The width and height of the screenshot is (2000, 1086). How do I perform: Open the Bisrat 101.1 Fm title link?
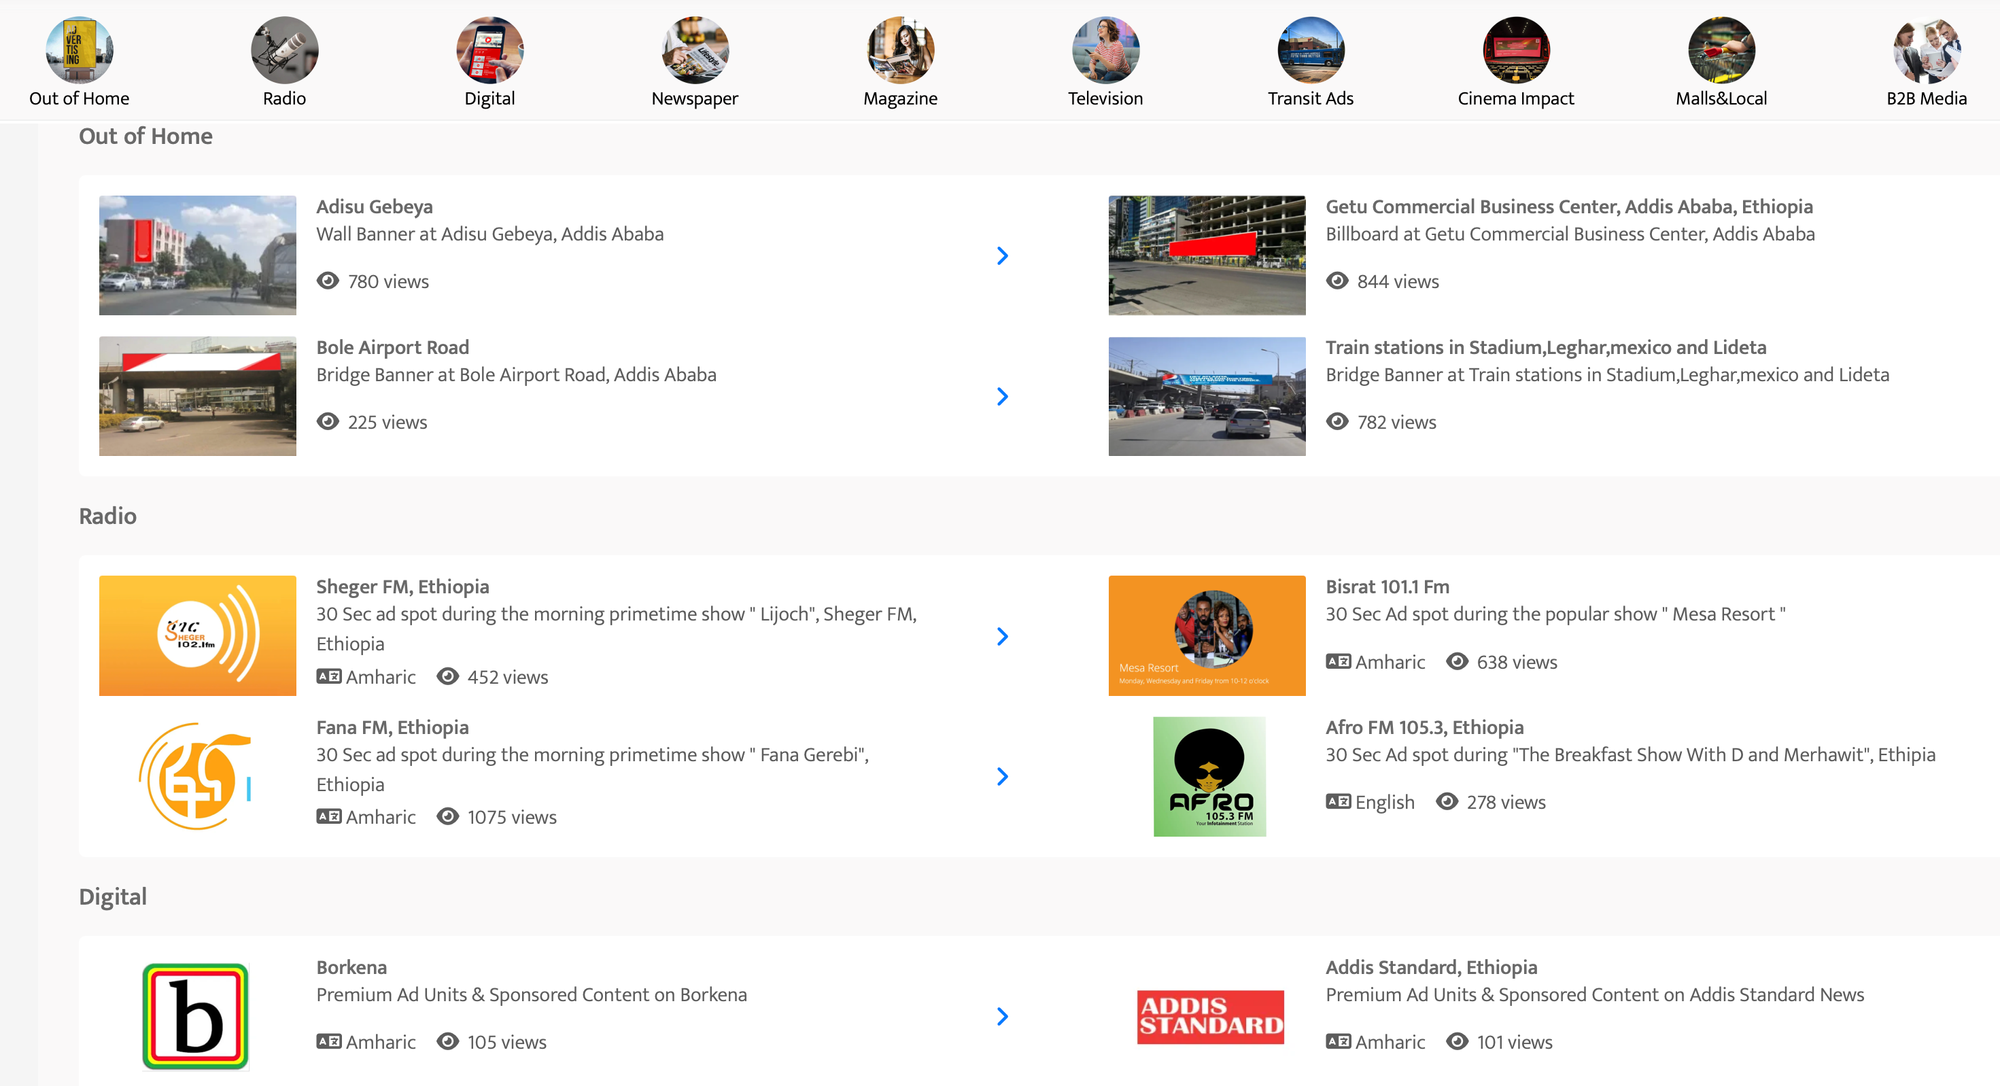(1388, 587)
